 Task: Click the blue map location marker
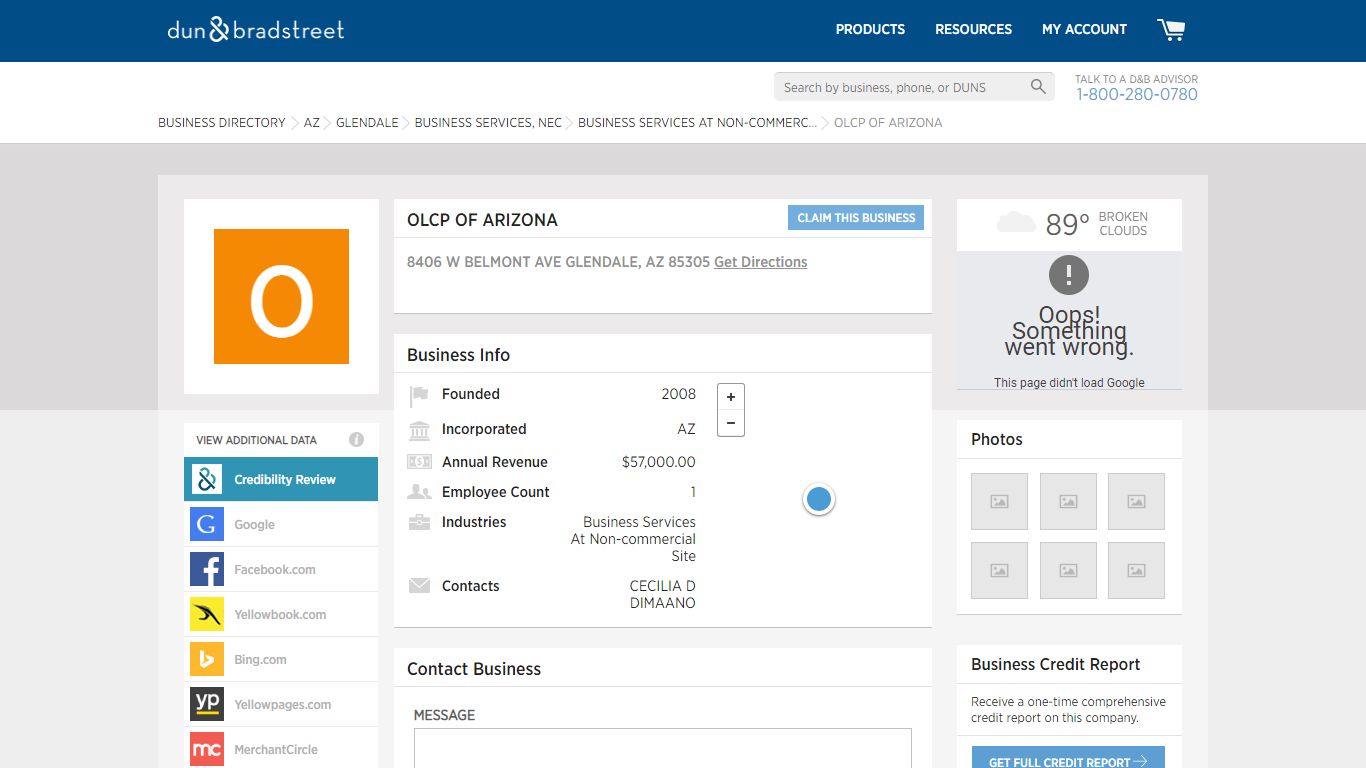[x=819, y=499]
